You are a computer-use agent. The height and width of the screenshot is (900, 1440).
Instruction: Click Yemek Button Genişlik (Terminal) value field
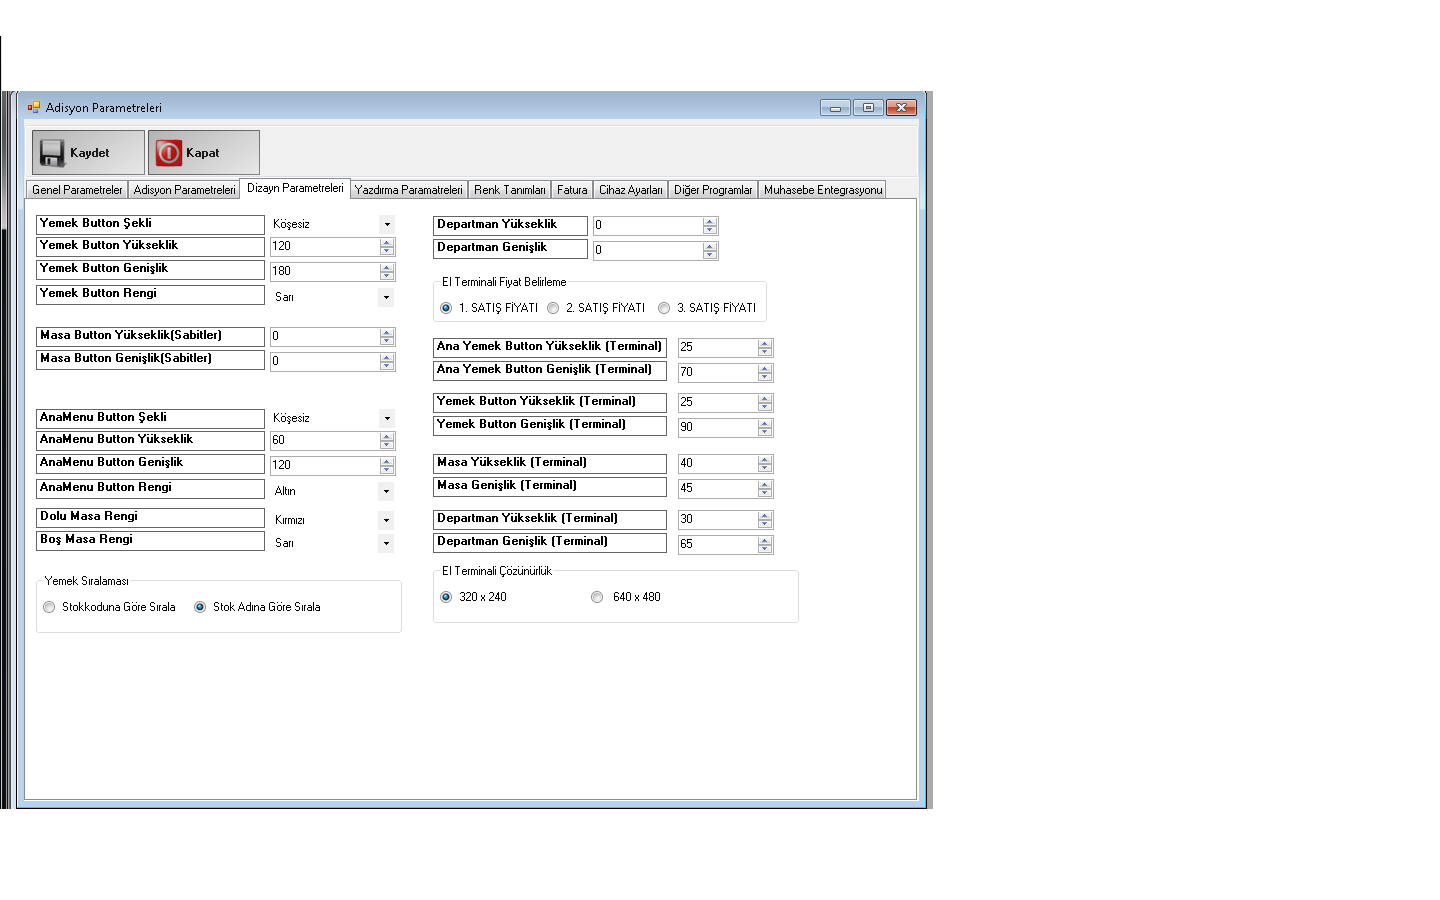click(x=718, y=427)
